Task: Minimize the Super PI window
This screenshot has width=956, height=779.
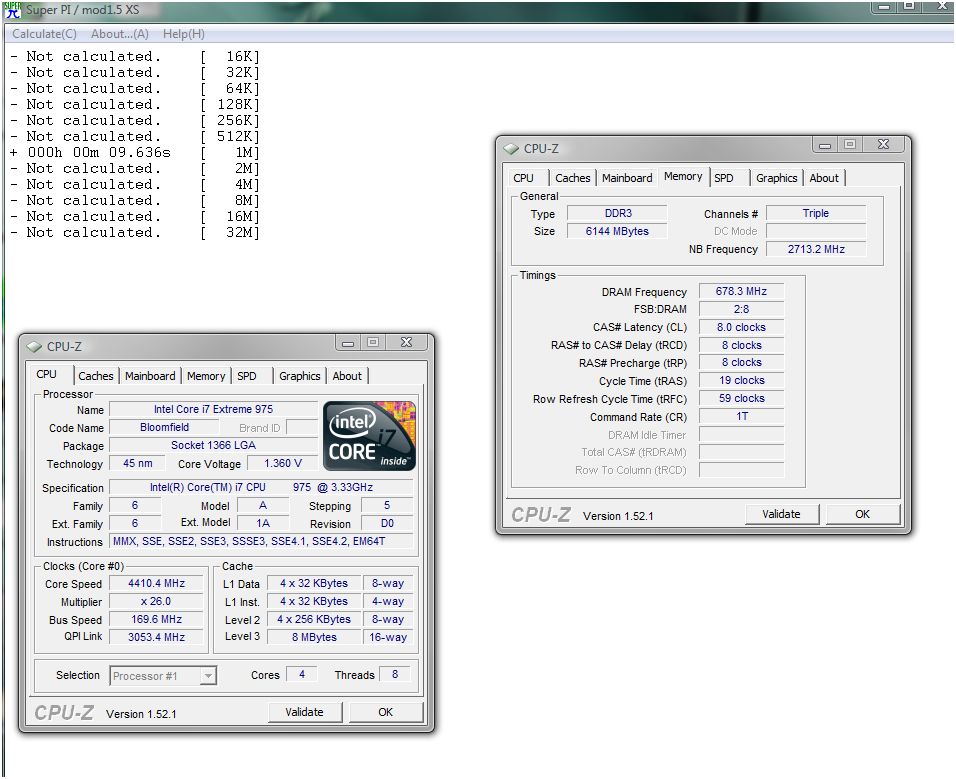Action: pyautogui.click(x=884, y=6)
